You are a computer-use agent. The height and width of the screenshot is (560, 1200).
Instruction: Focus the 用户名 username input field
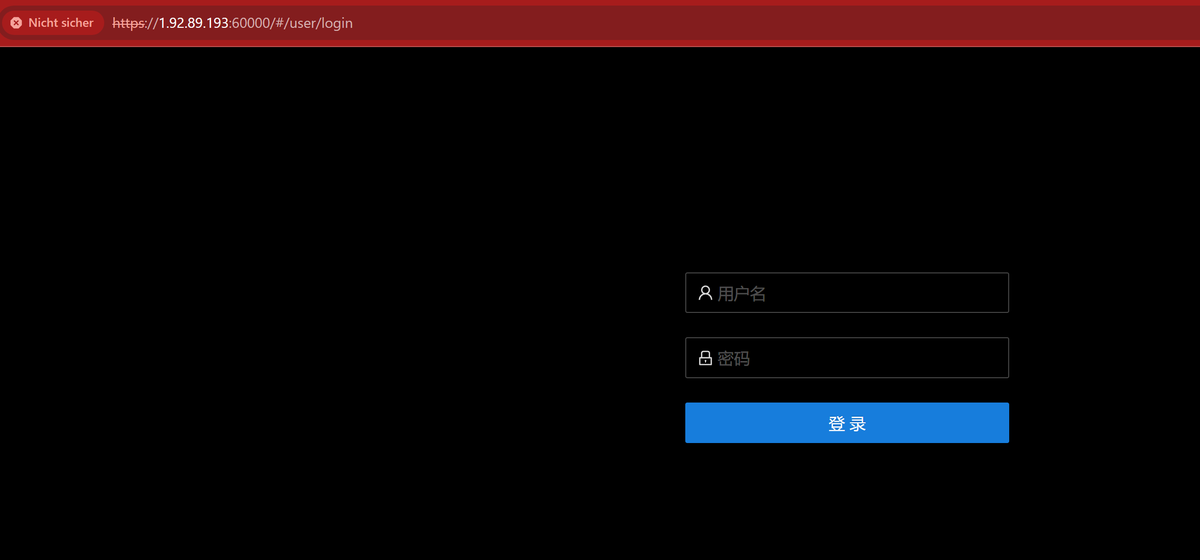(x=847, y=293)
